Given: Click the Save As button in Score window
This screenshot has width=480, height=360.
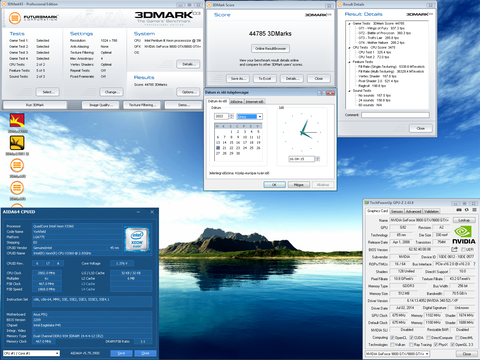Looking at the screenshot, I should [x=237, y=79].
